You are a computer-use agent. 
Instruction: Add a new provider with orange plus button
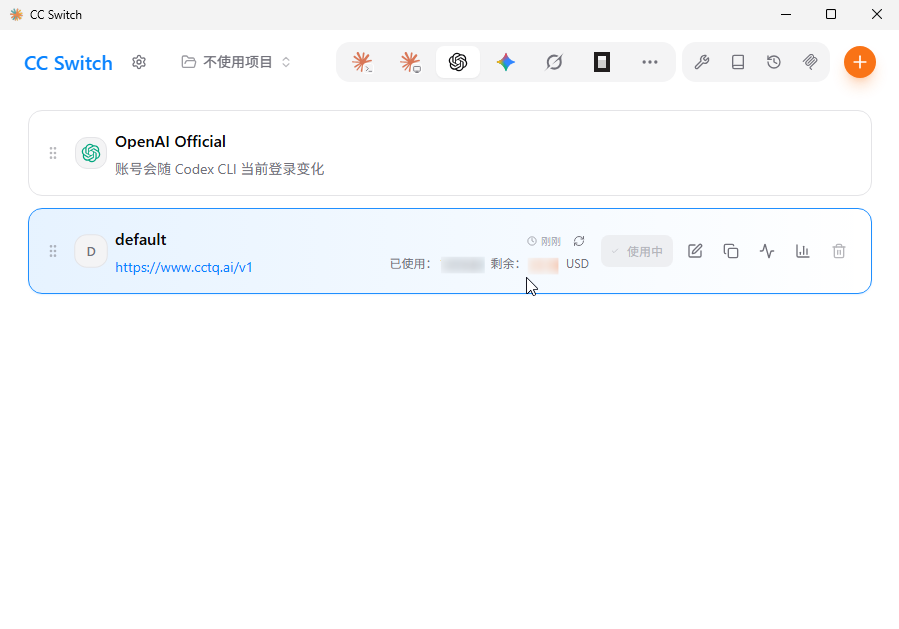[x=859, y=62]
